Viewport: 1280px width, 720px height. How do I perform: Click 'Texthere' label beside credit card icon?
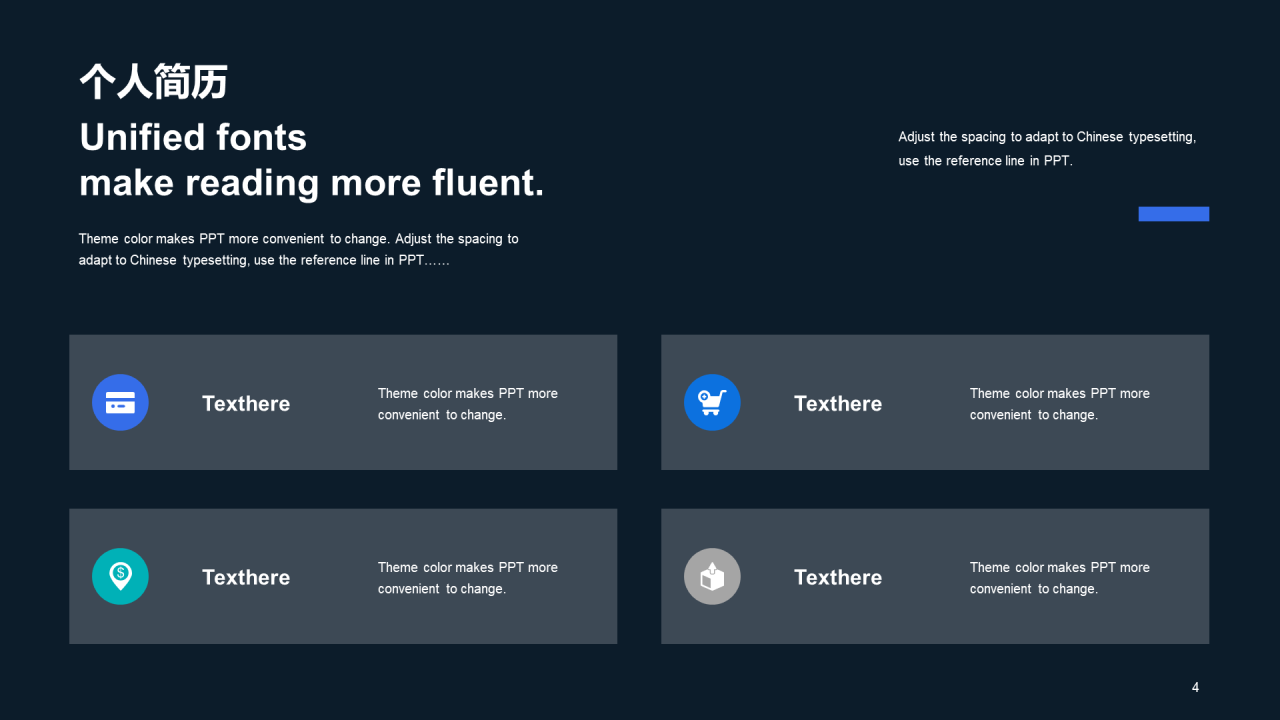(246, 404)
